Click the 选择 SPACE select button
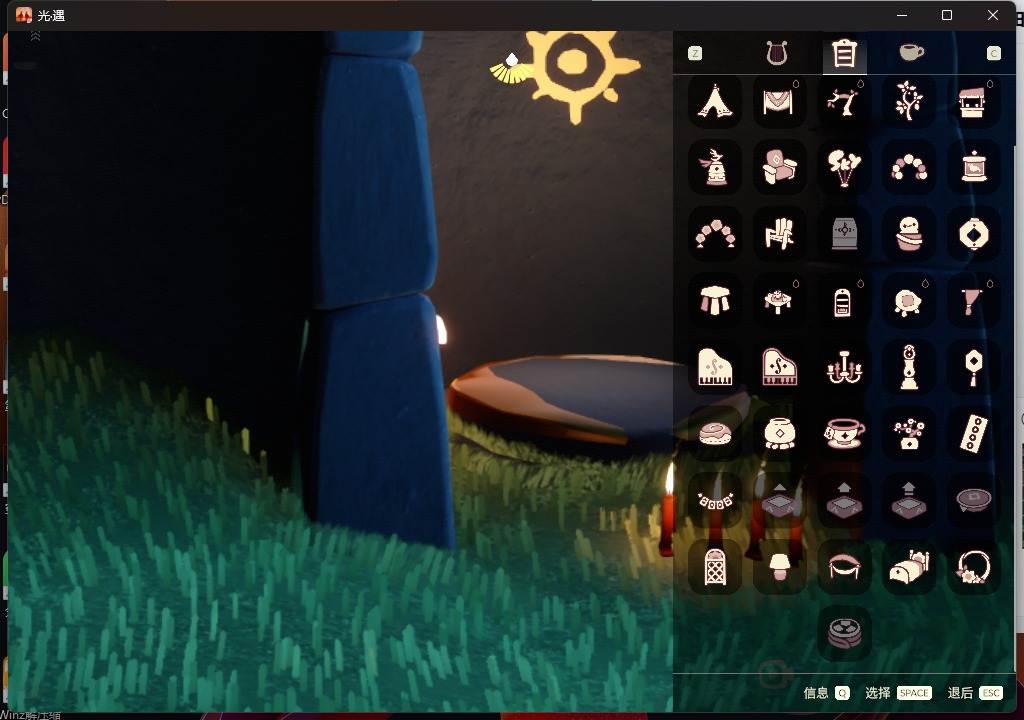This screenshot has width=1024, height=720. coord(898,693)
